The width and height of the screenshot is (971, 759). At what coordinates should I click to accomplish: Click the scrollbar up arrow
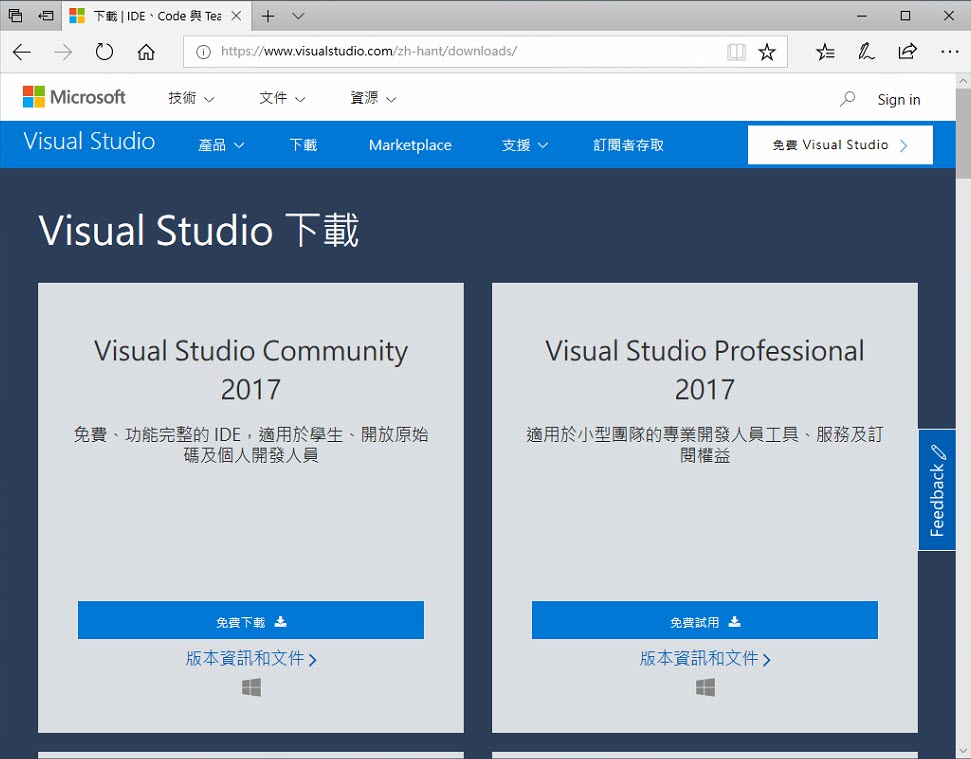[x=963, y=81]
